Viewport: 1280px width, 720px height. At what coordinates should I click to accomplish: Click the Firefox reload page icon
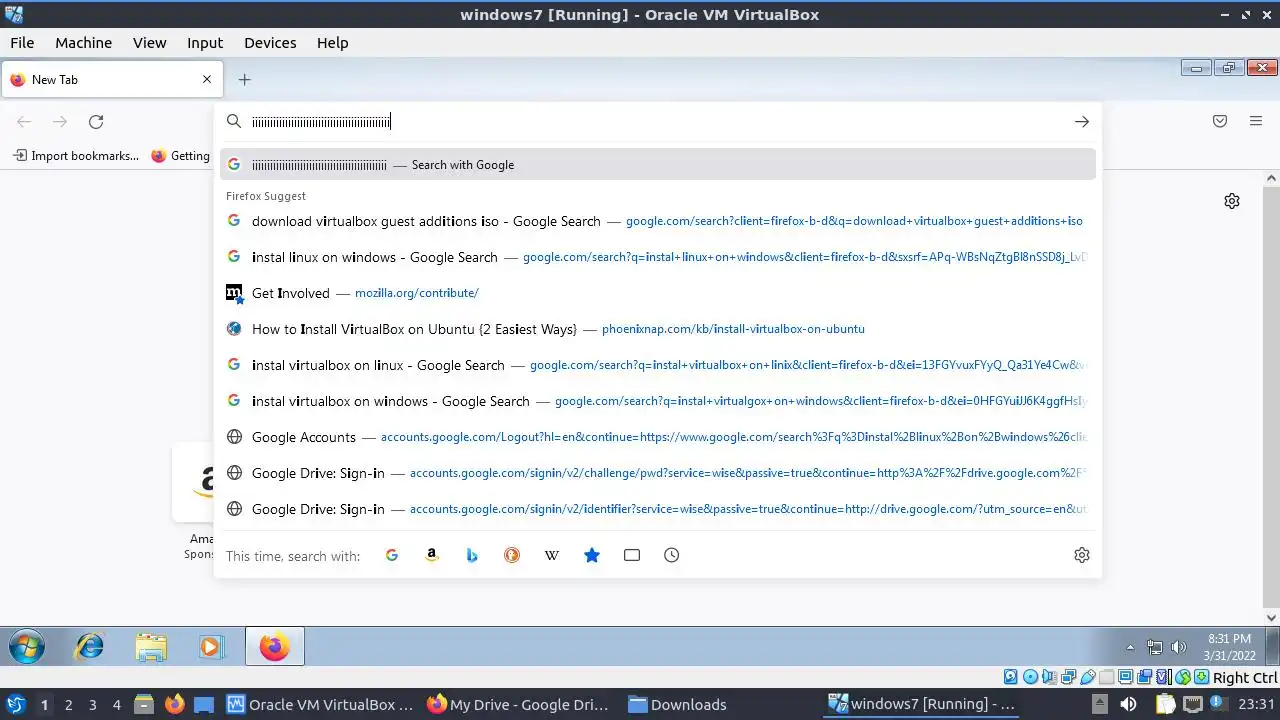click(x=96, y=122)
